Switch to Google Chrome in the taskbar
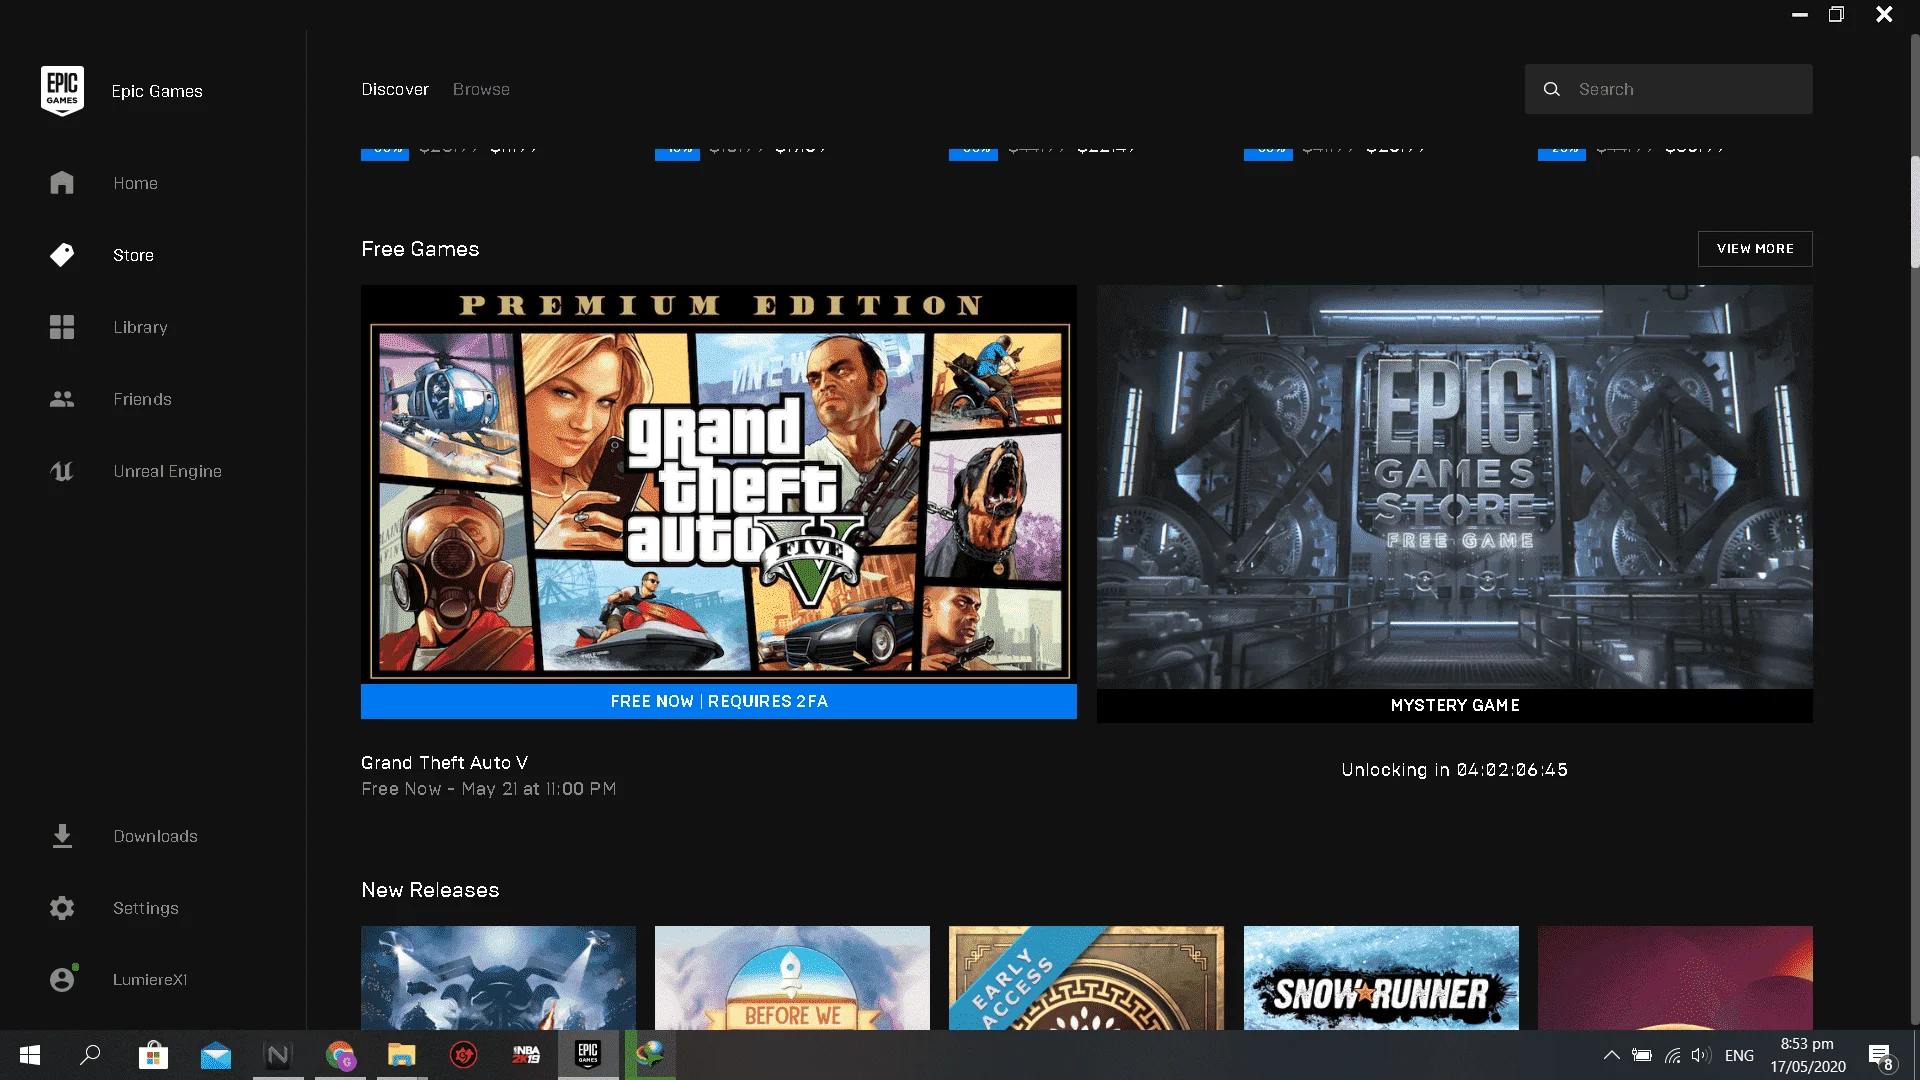 point(340,1055)
